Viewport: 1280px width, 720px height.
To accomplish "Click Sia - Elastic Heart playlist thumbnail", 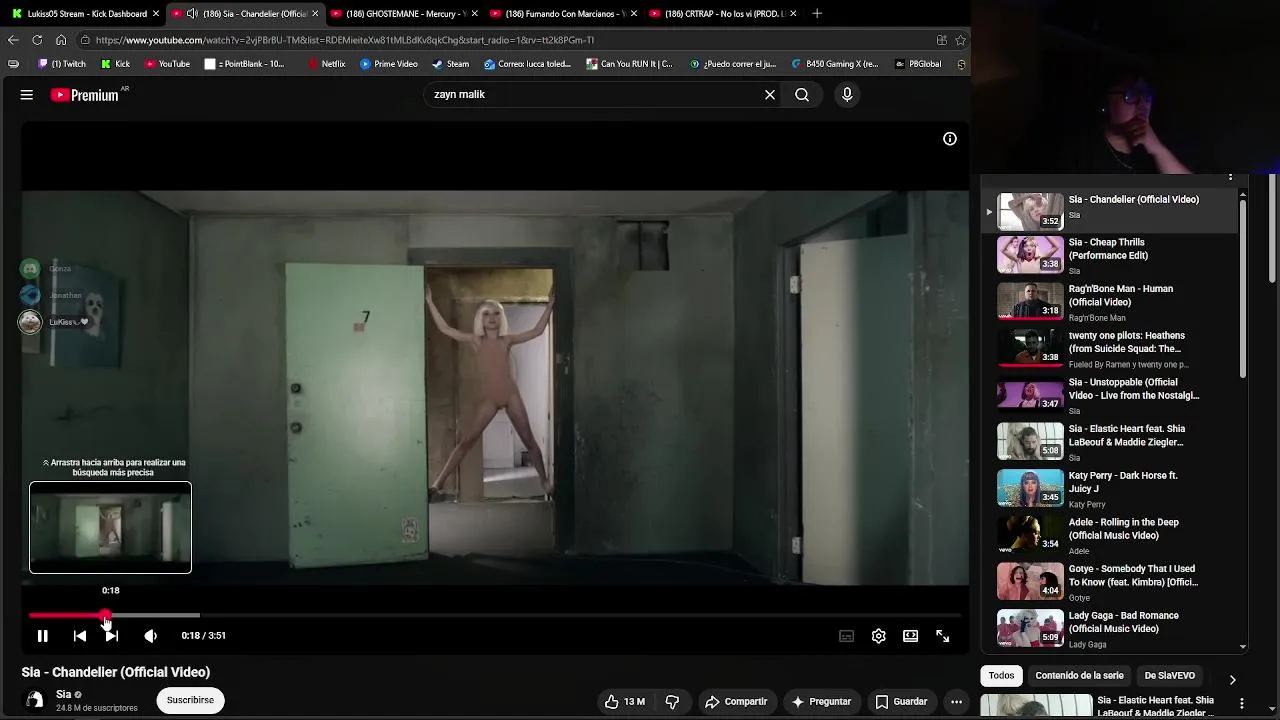I will point(1030,441).
